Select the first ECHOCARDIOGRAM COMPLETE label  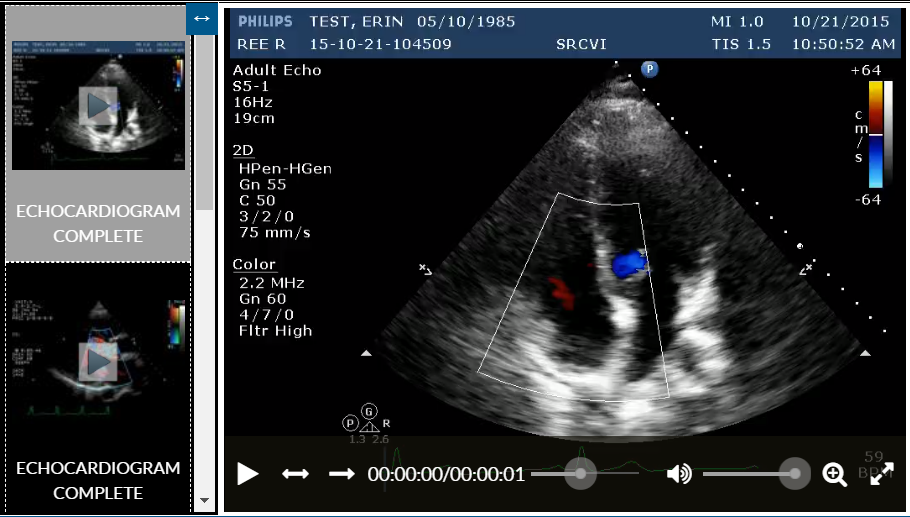click(x=98, y=224)
